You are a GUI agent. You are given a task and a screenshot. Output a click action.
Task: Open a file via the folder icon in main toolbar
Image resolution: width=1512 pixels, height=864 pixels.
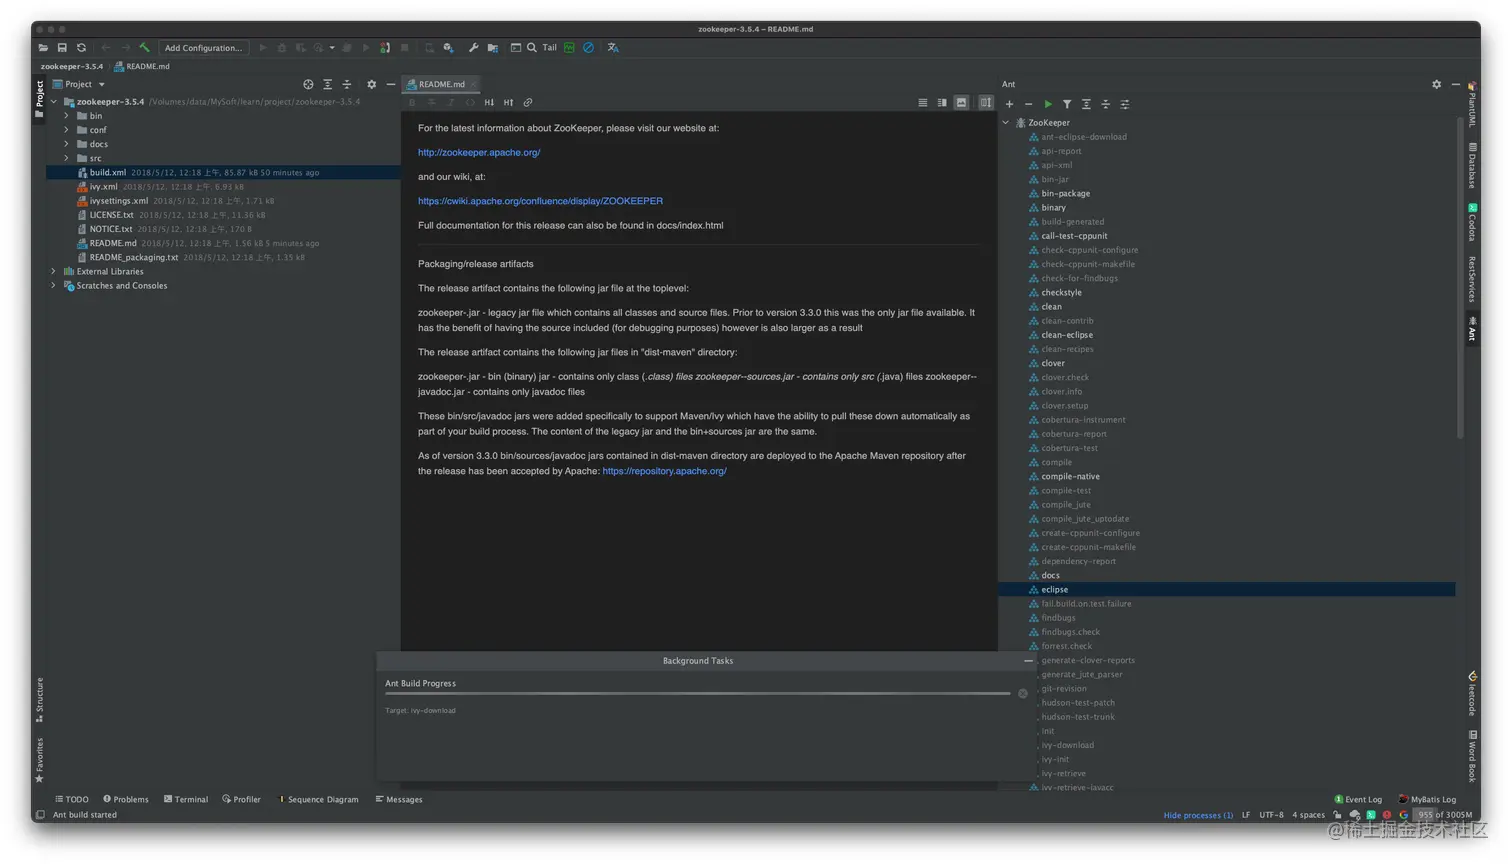pos(43,48)
